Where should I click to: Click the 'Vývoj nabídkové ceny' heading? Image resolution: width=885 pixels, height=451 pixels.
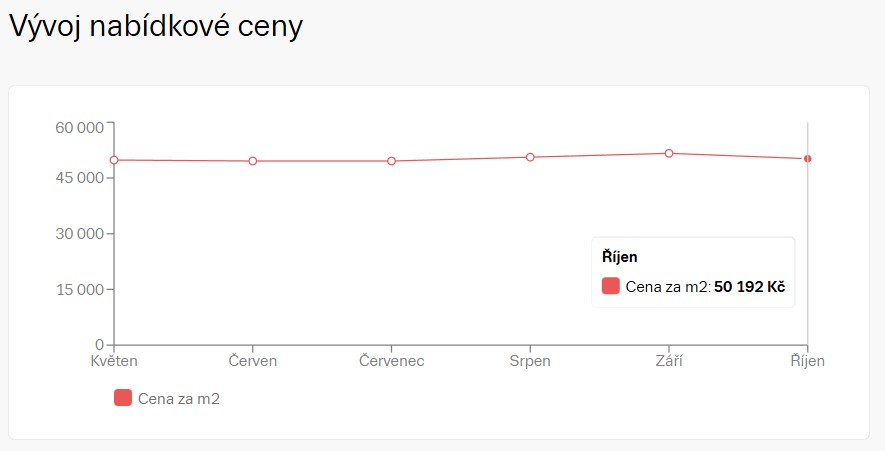[x=156, y=27]
